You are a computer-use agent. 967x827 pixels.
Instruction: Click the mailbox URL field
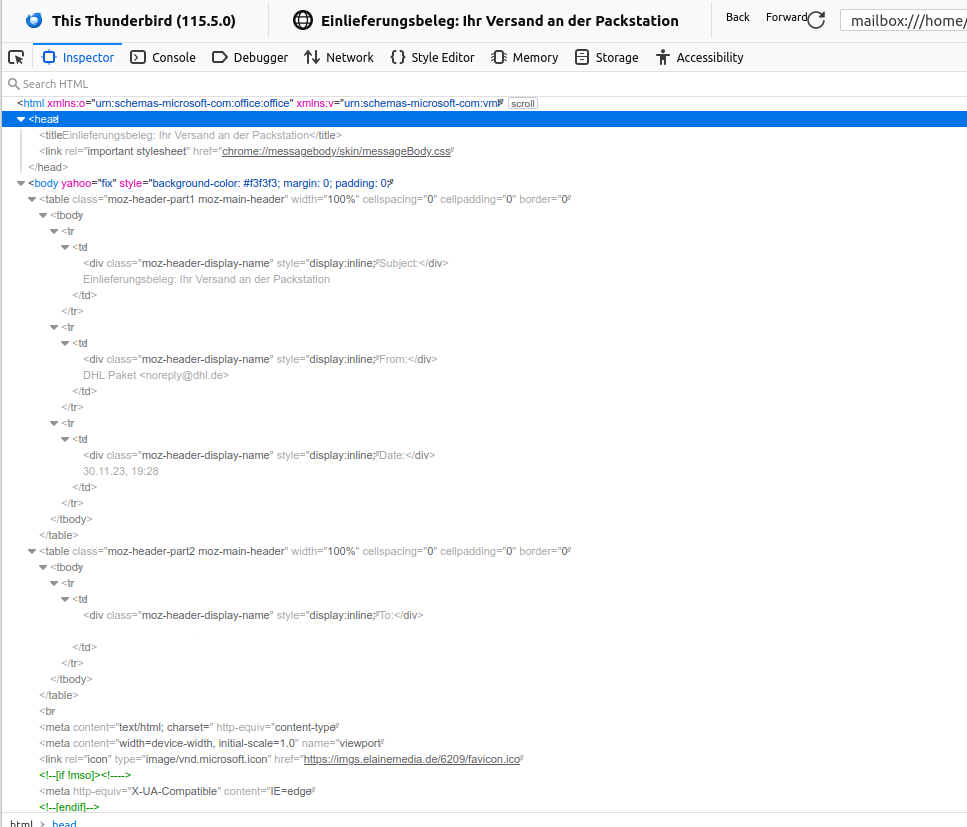pyautogui.click(x=903, y=20)
